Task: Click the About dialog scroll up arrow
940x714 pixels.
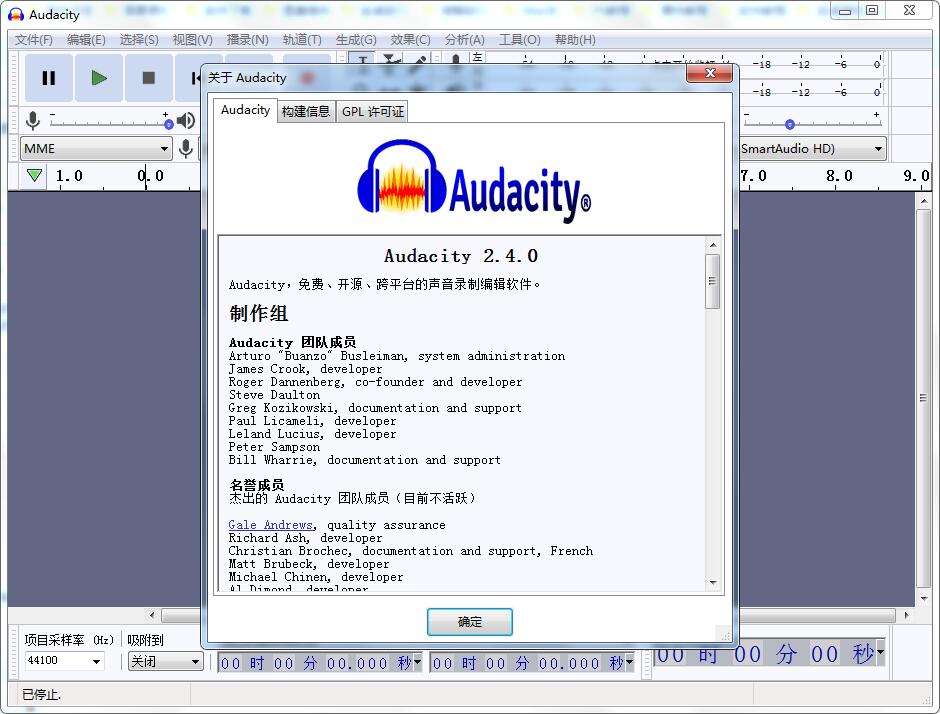Action: (712, 245)
